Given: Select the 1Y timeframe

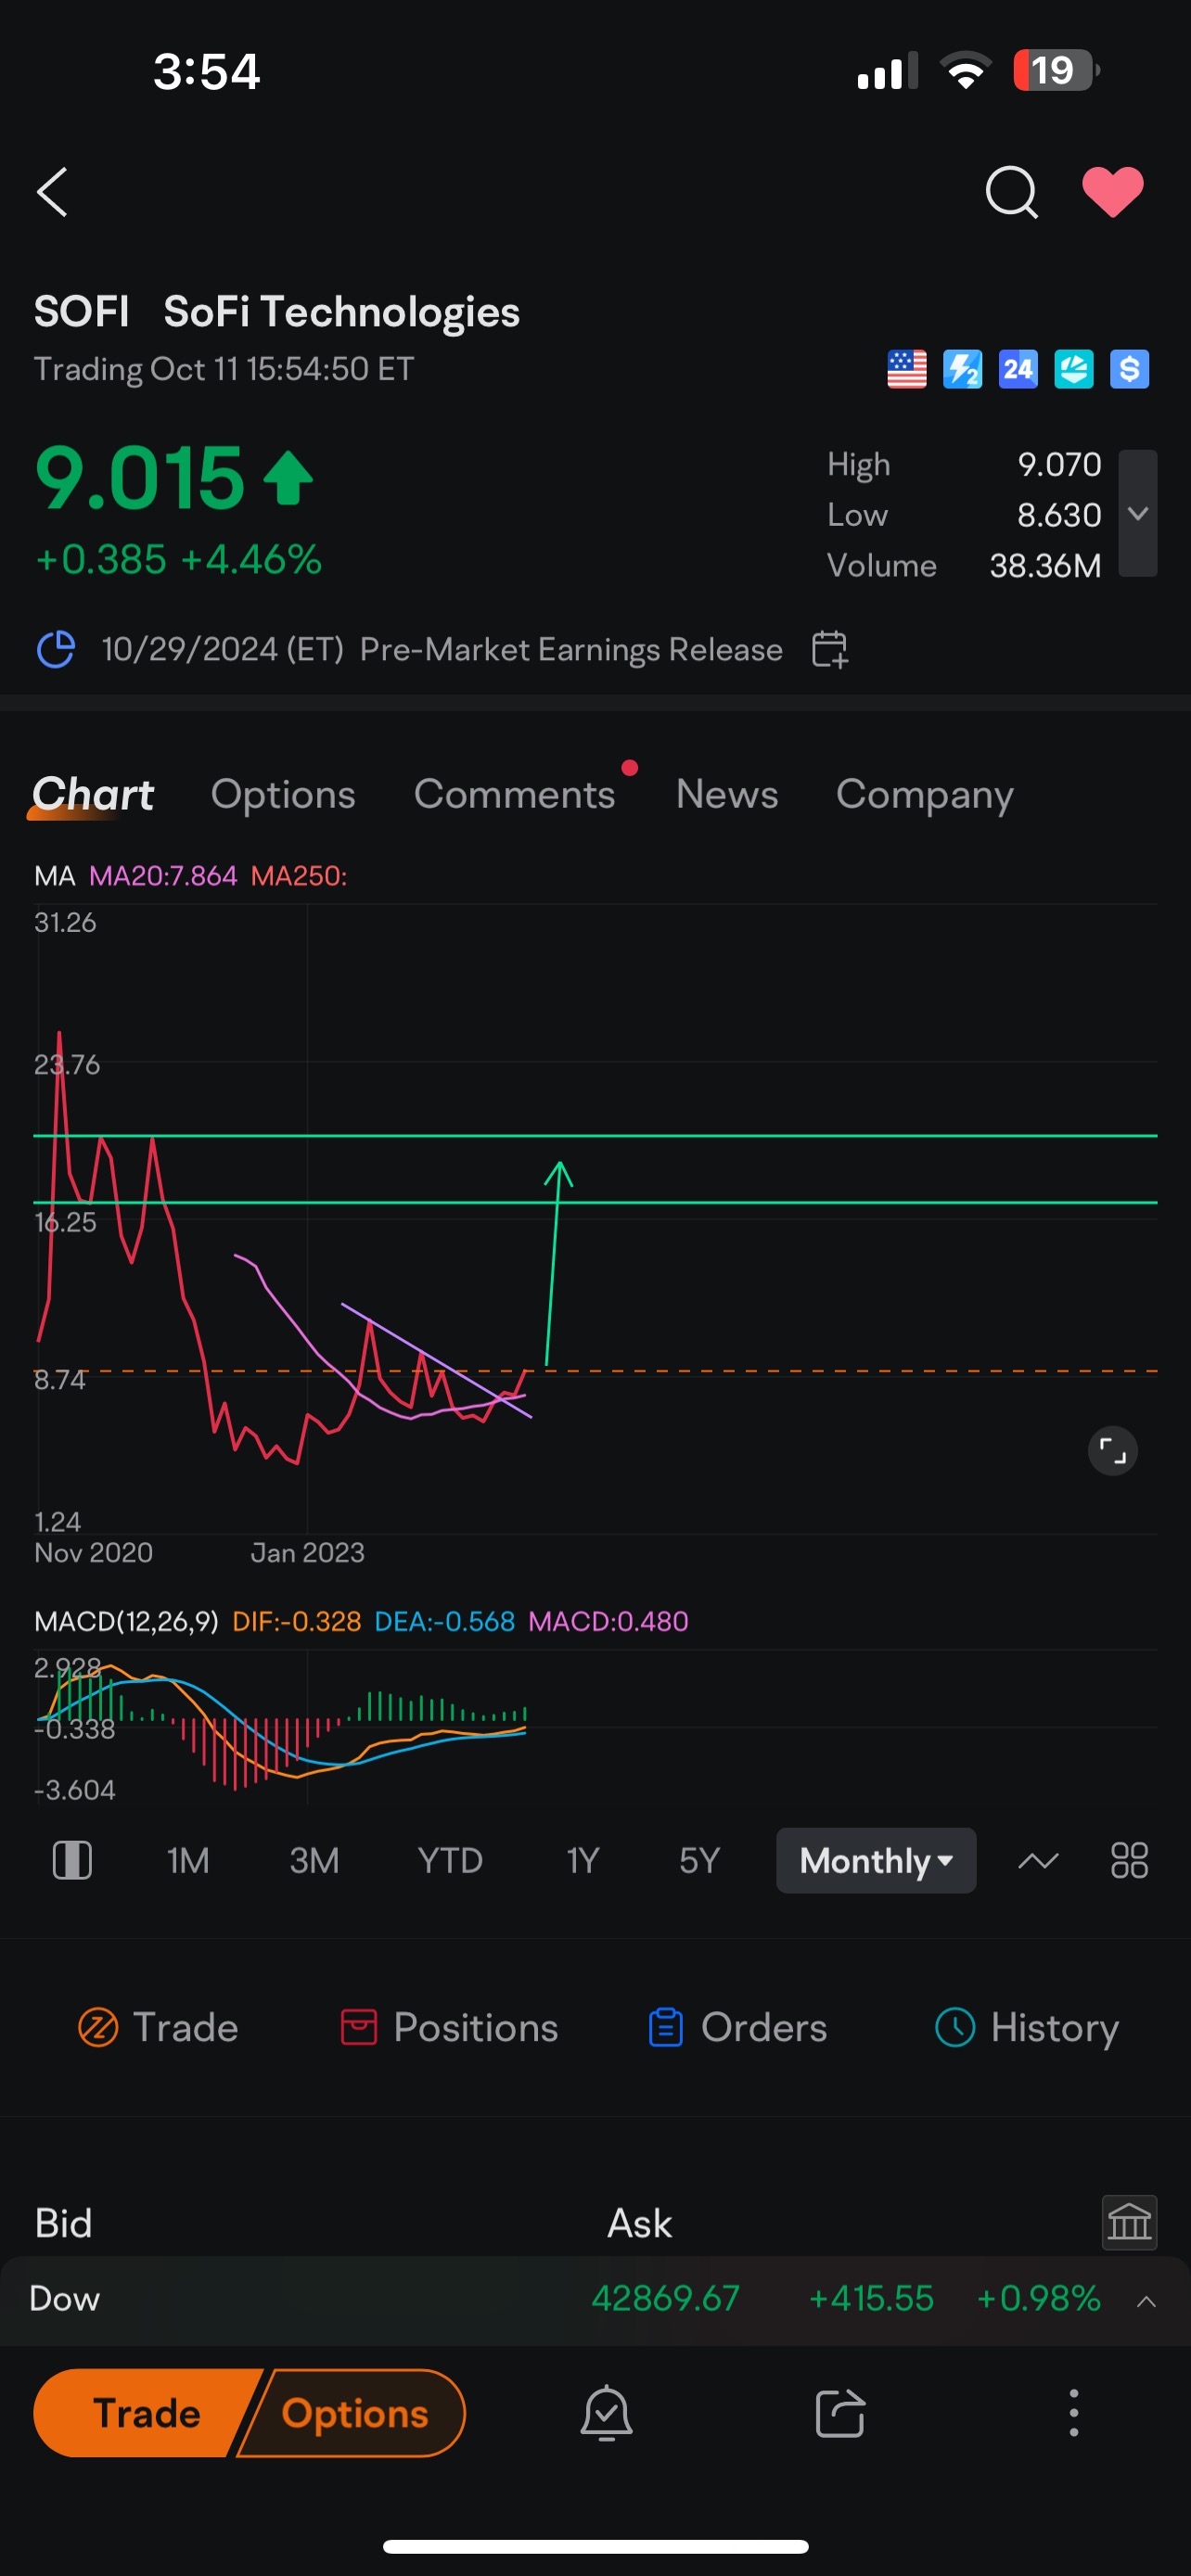Looking at the screenshot, I should pyautogui.click(x=582, y=1860).
